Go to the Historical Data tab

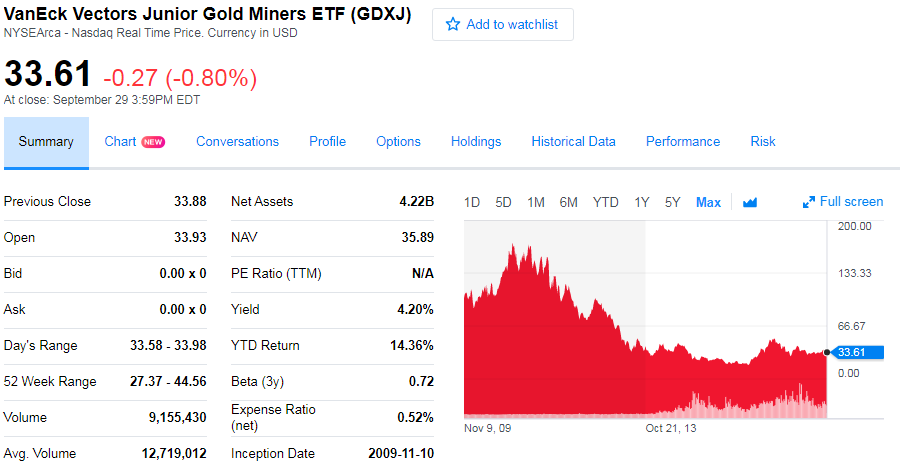pos(573,142)
